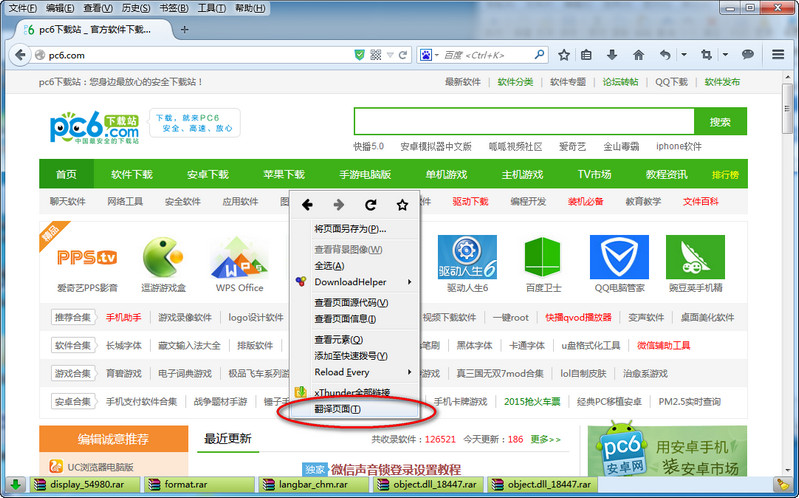Viewport: 799px width, 498px height.
Task: Select the pc6下载站 browser tab
Action: tap(93, 30)
